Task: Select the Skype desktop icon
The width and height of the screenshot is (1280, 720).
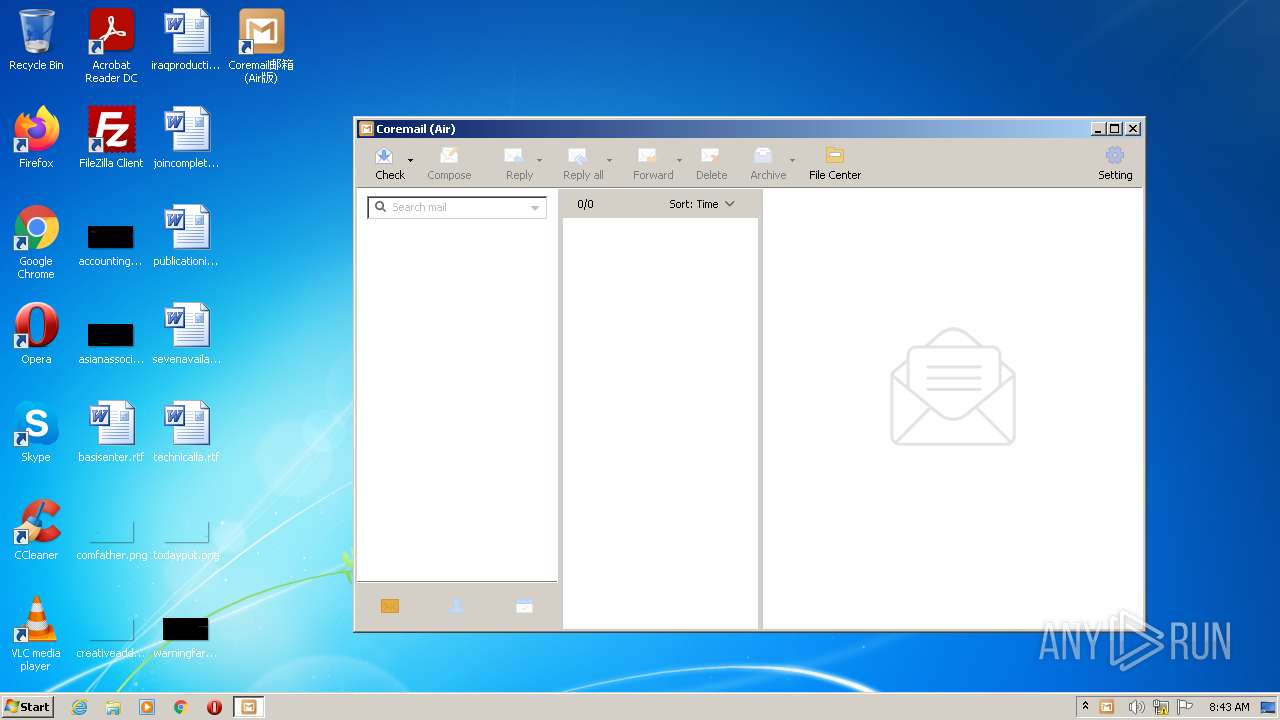Action: pos(36,432)
